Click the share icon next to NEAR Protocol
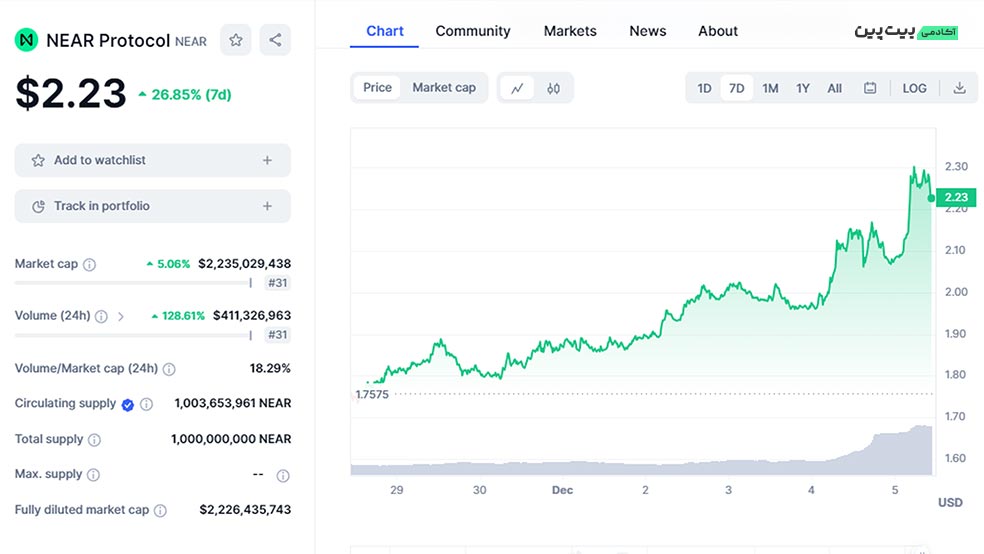984x554 pixels. [x=275, y=40]
